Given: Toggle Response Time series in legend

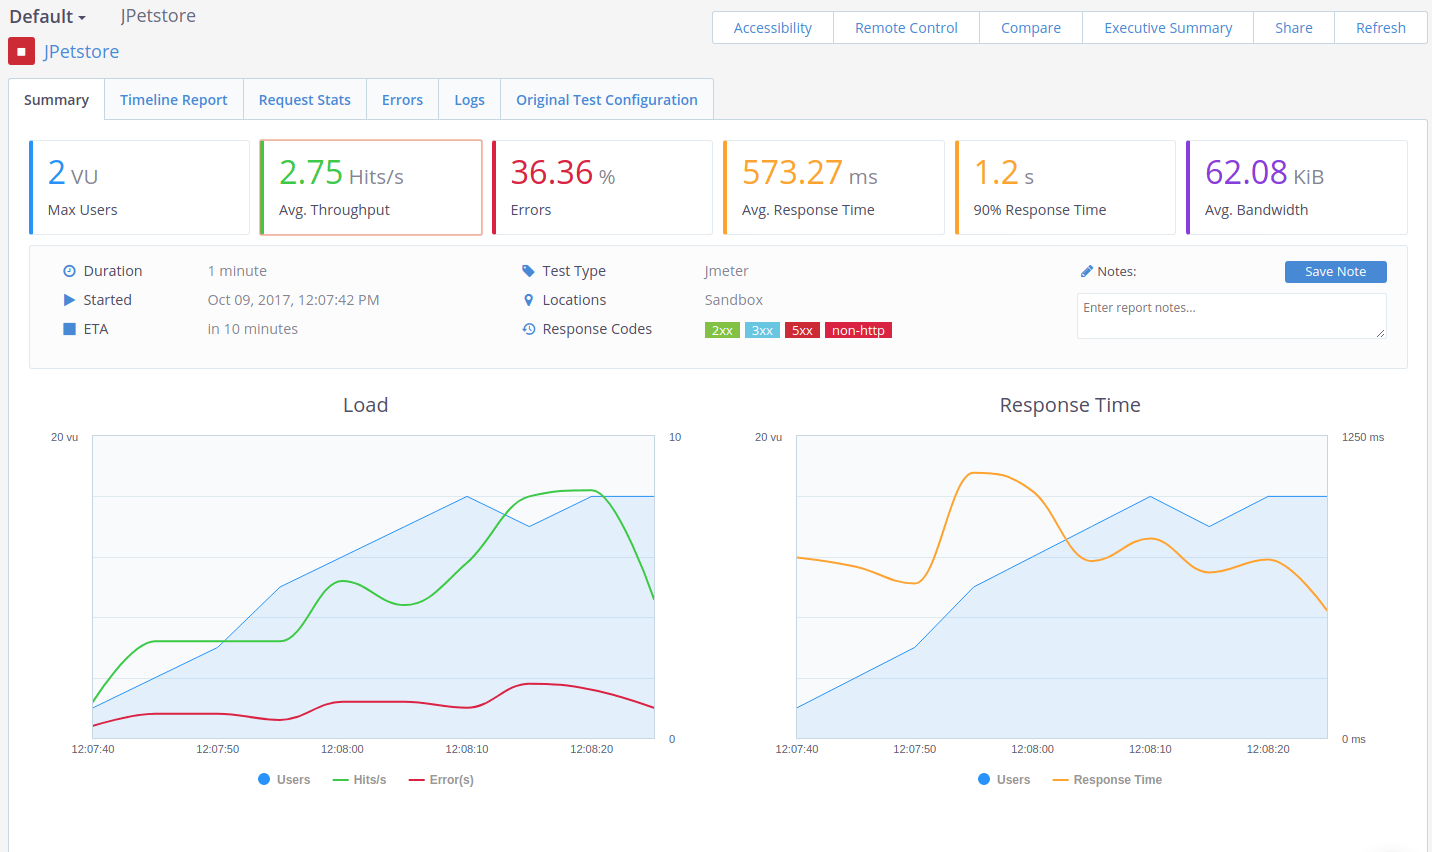Looking at the screenshot, I should click(x=1107, y=780).
